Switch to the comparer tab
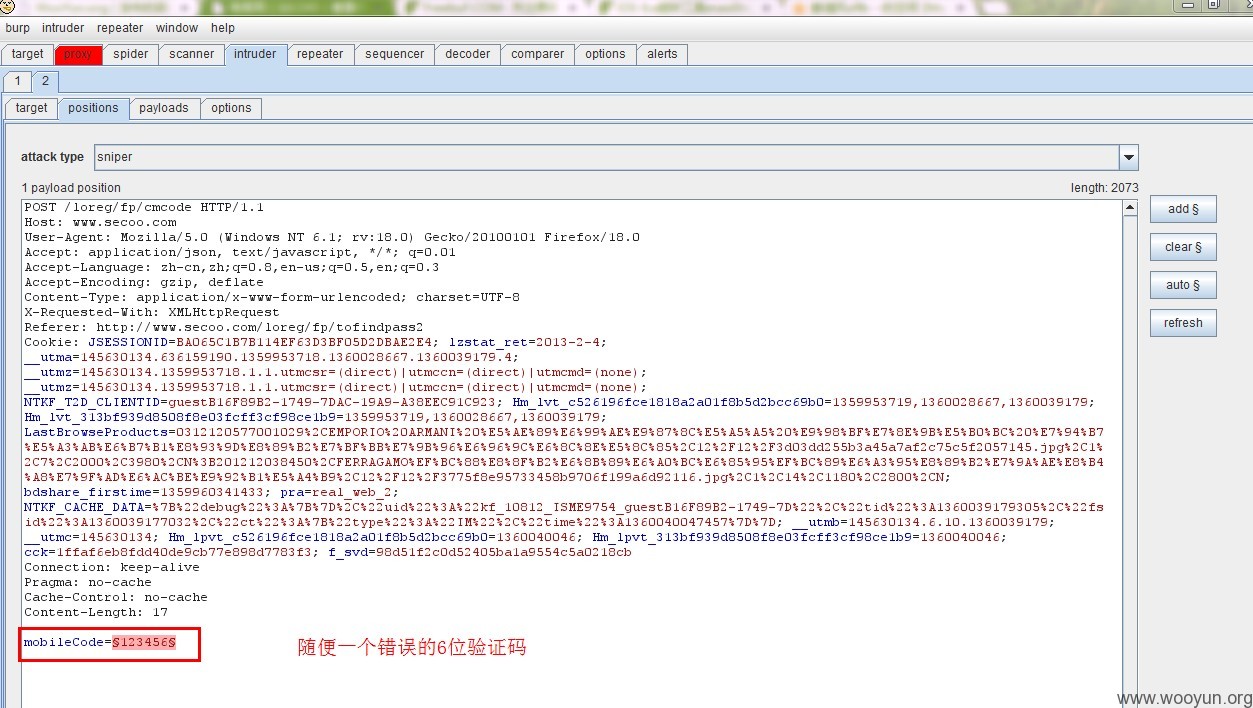Screen dimensions: 1253x708 pyautogui.click(x=538, y=54)
